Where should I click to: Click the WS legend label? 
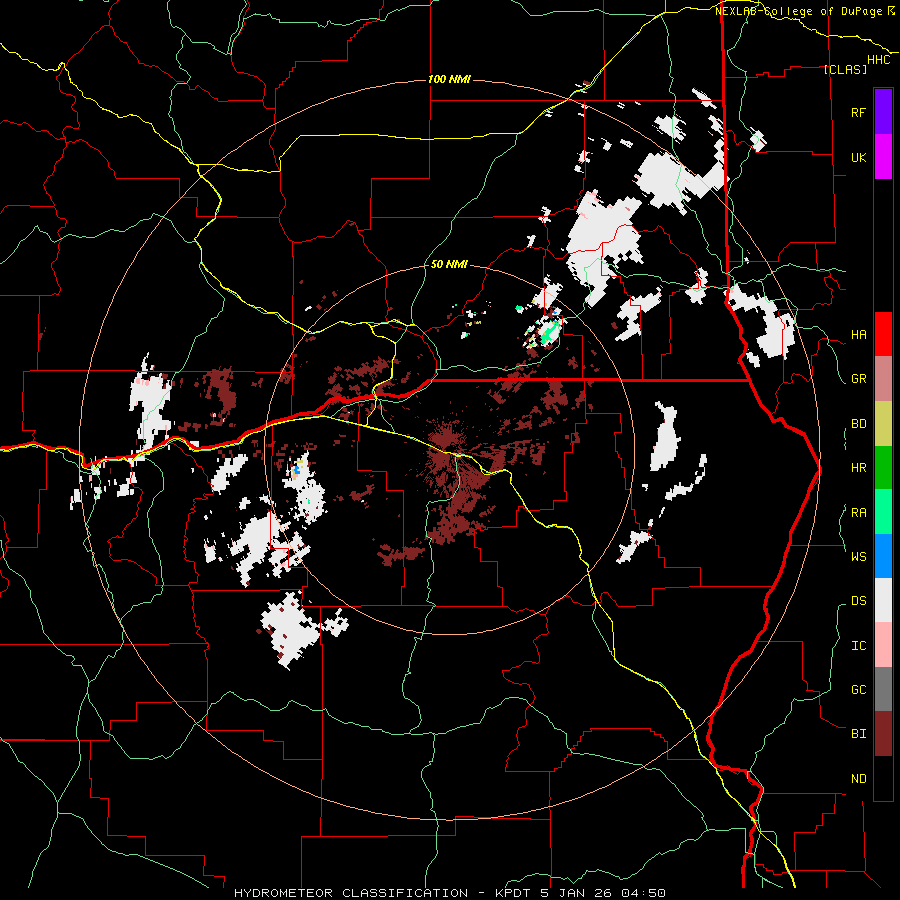[x=858, y=556]
